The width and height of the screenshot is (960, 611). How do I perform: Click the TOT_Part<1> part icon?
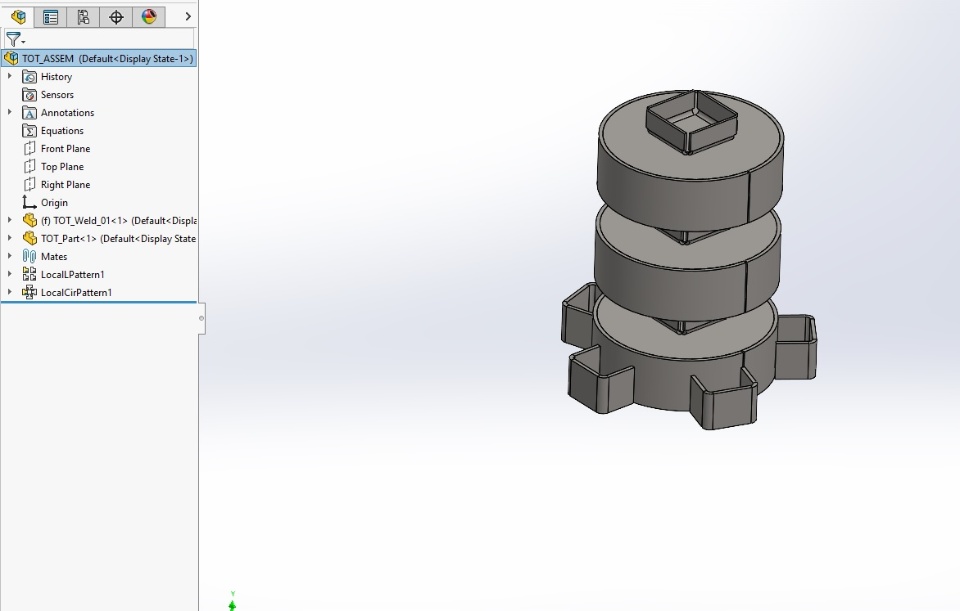tap(29, 238)
